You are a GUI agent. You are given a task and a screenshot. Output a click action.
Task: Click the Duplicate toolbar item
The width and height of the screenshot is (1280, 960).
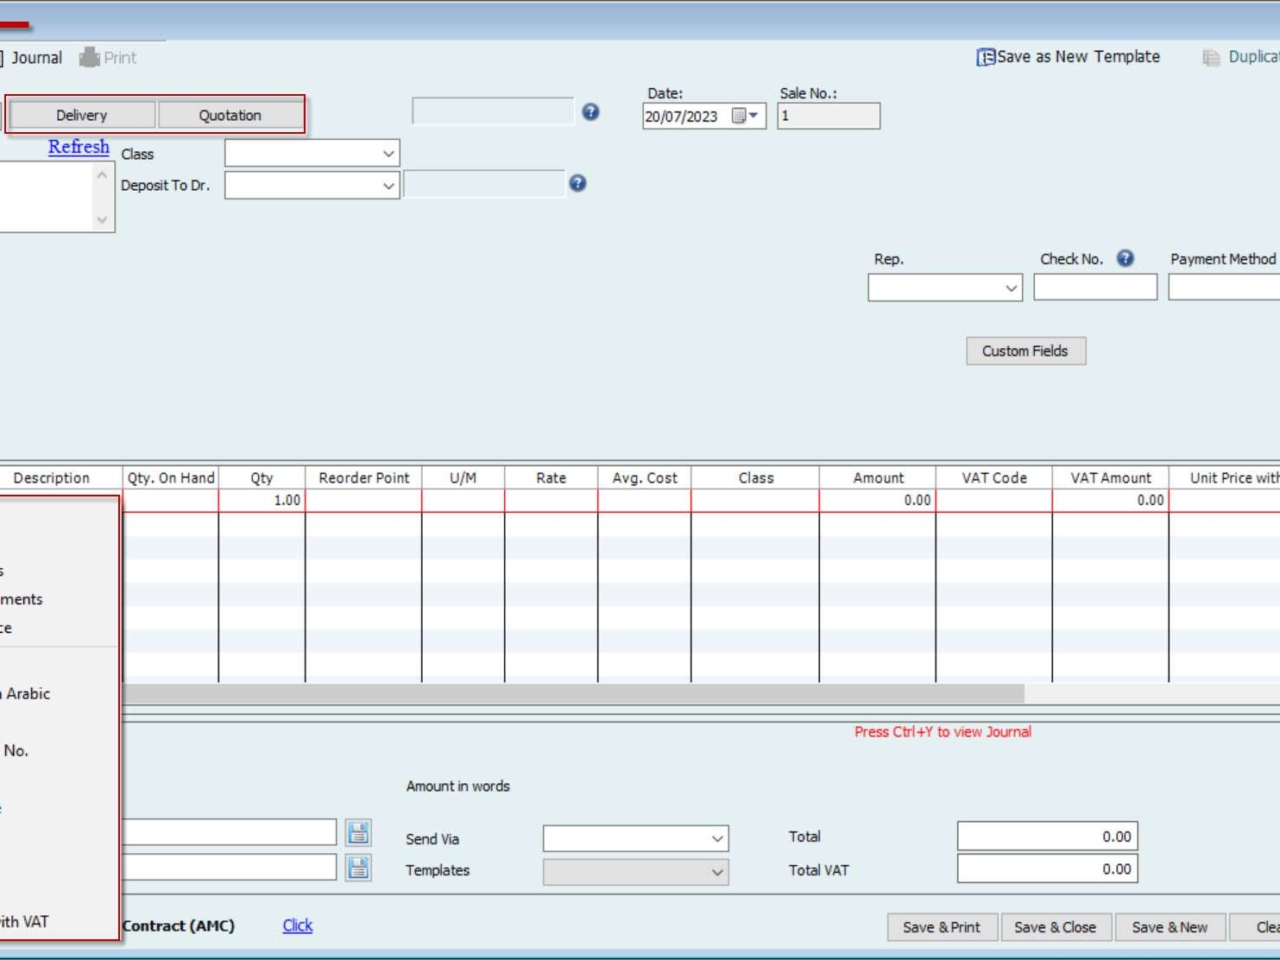[x=1242, y=57]
